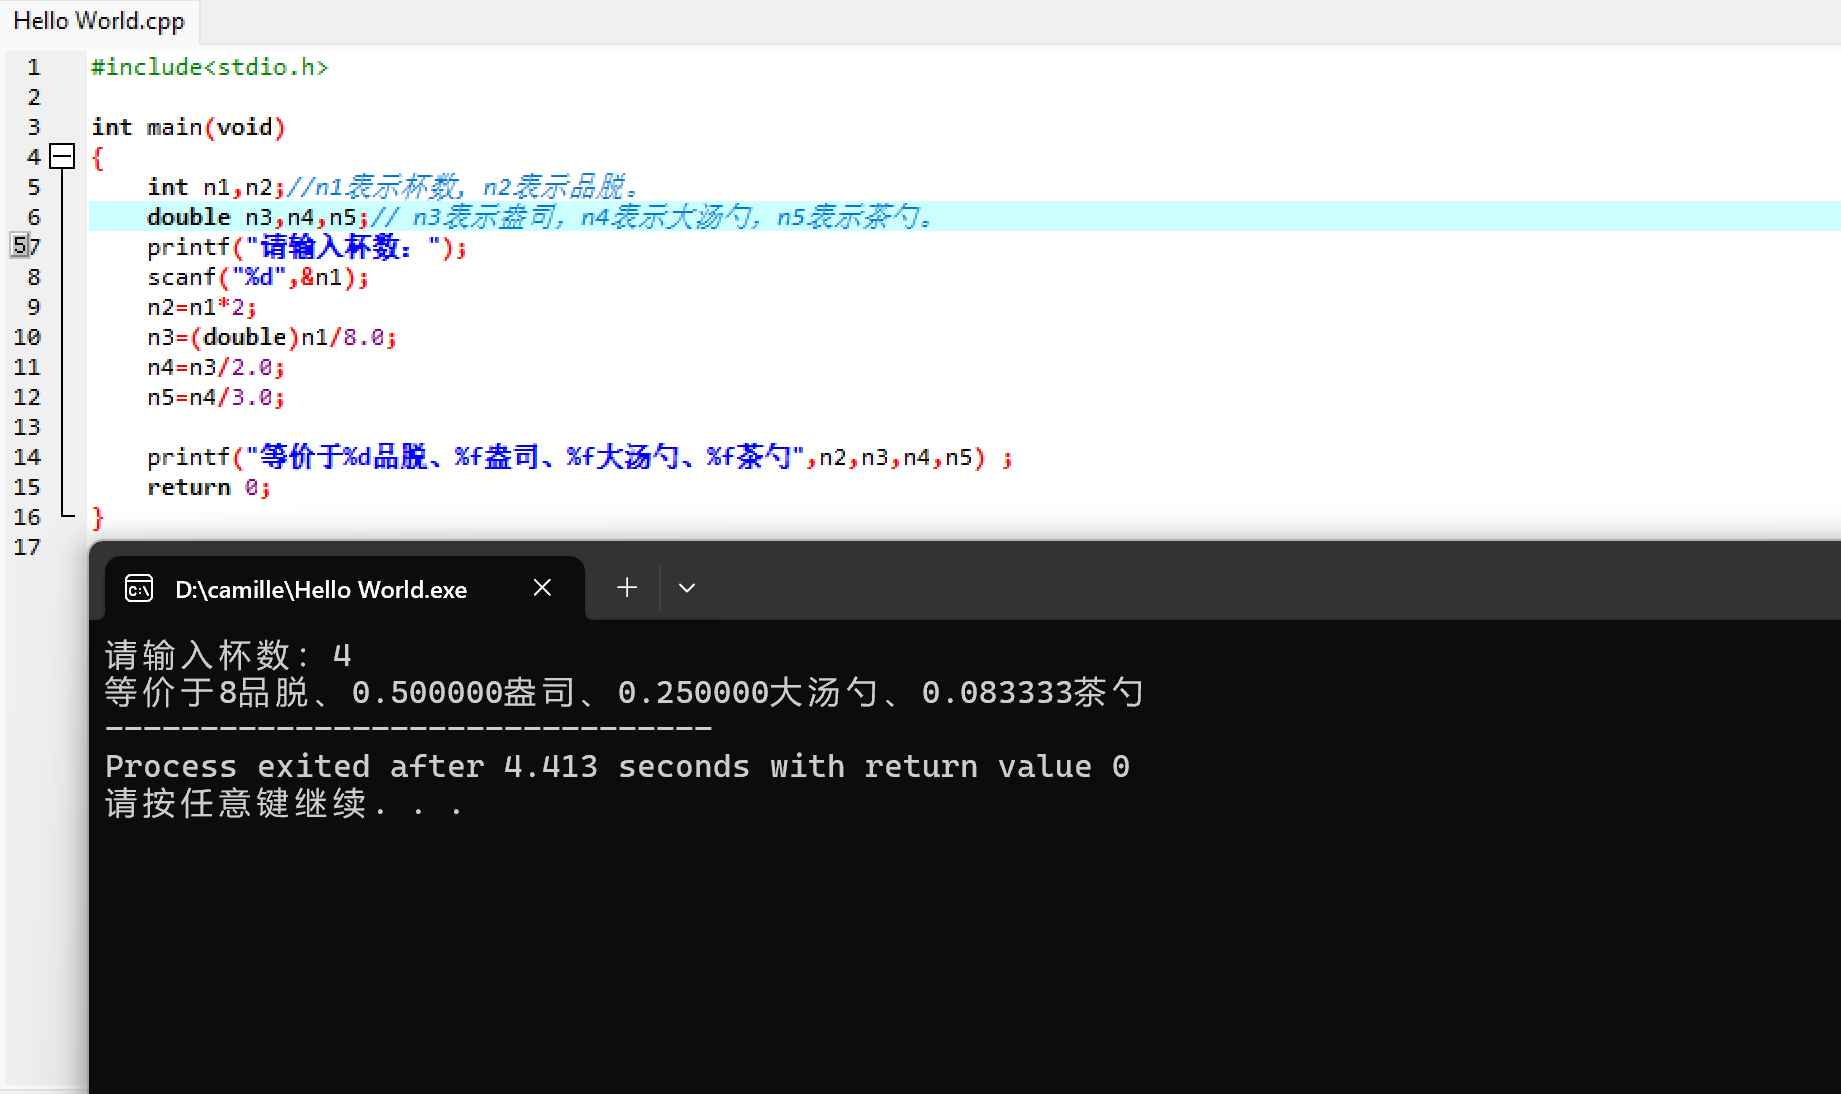Click the 'int n1,n2;' declaration
Screen dimensions: 1841x1094
click(x=216, y=187)
